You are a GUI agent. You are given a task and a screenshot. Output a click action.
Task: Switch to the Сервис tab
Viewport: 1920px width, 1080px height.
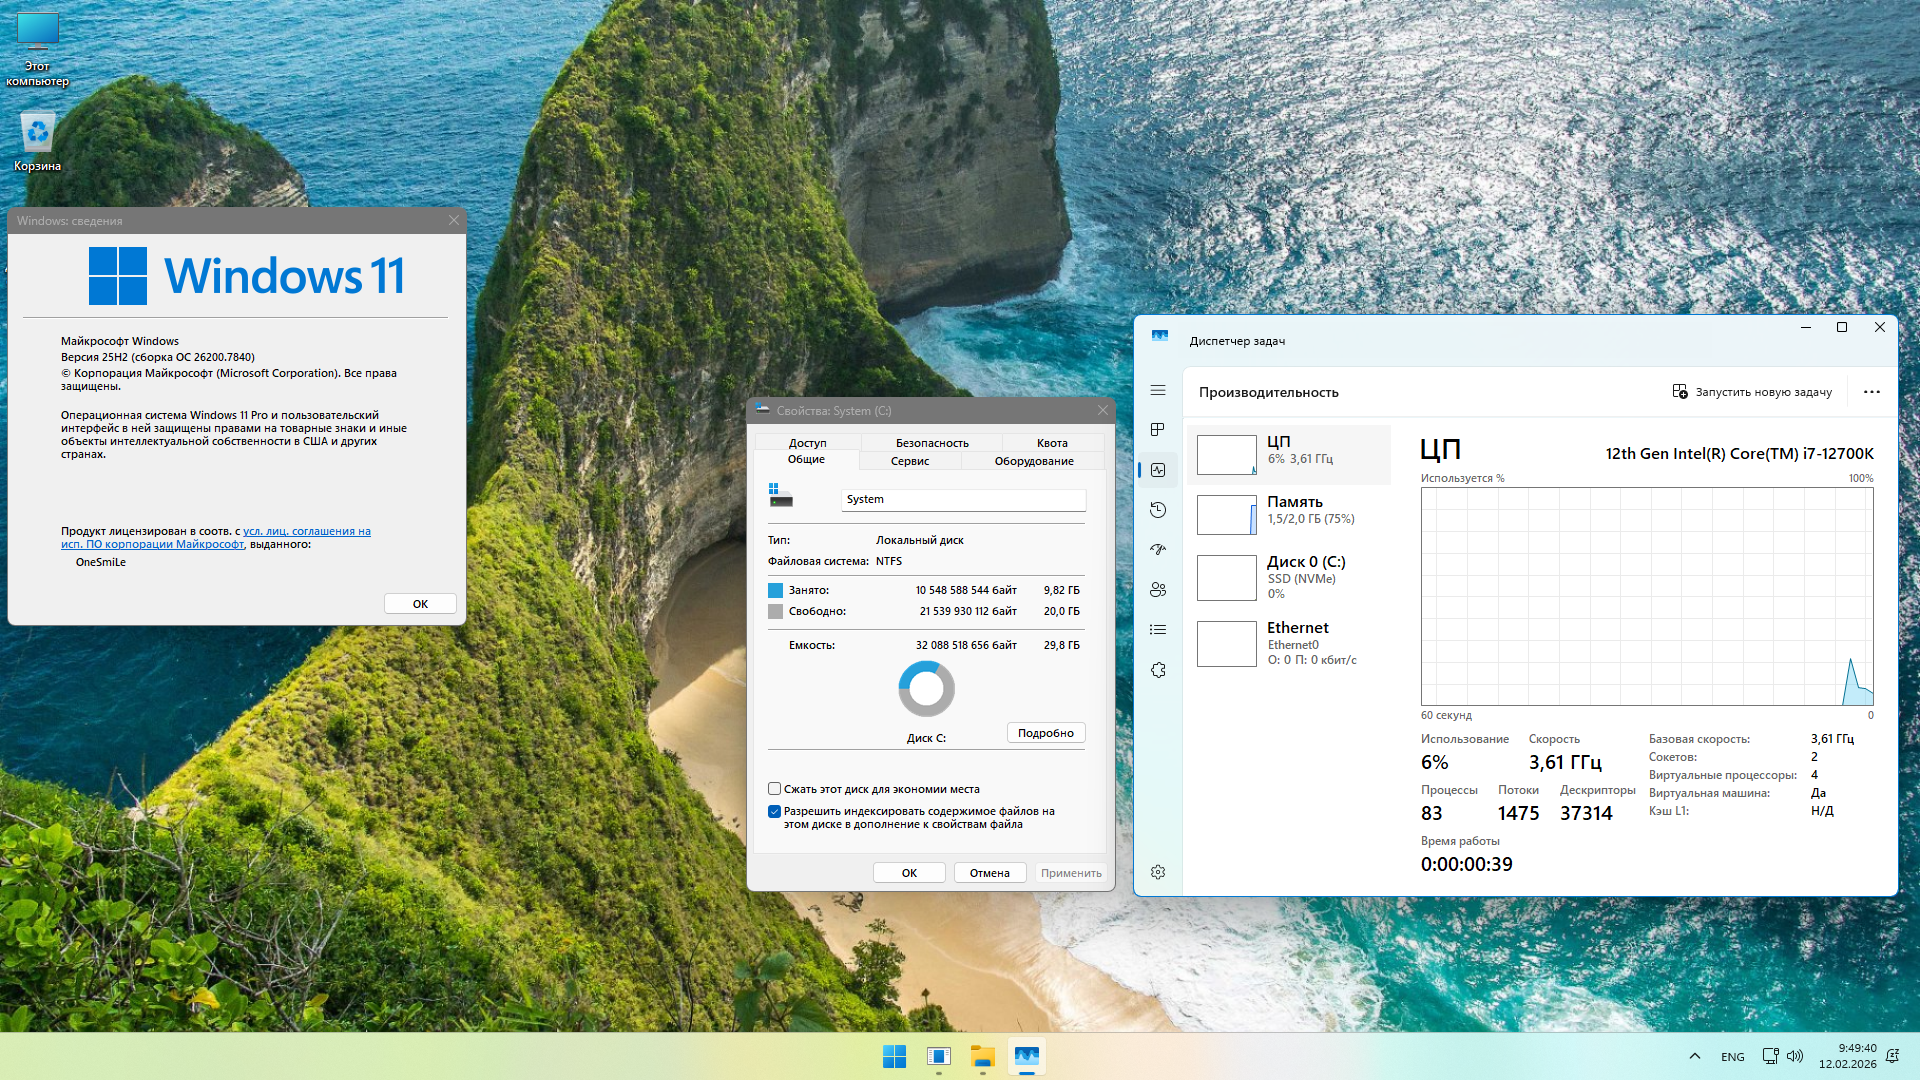[x=908, y=461]
